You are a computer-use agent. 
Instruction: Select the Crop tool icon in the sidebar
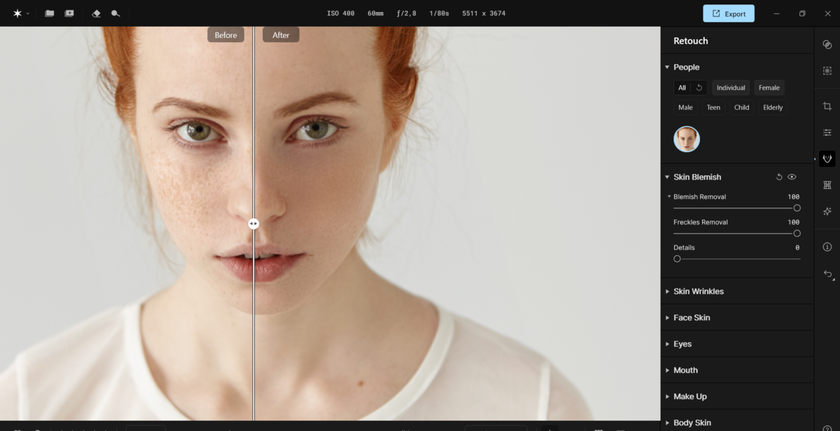click(827, 106)
